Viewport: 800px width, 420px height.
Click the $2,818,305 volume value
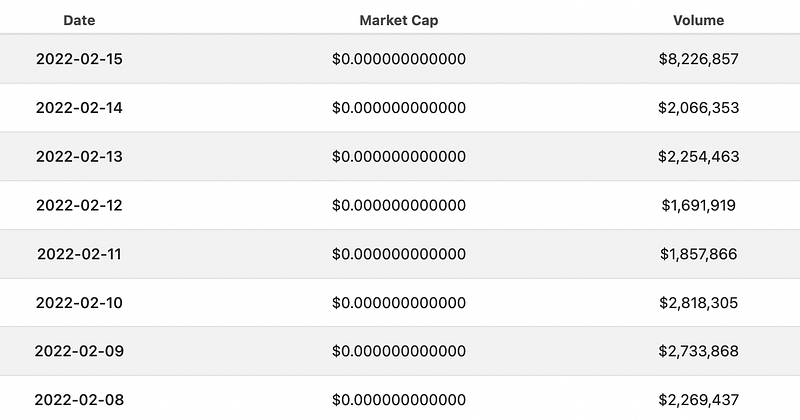coord(698,303)
